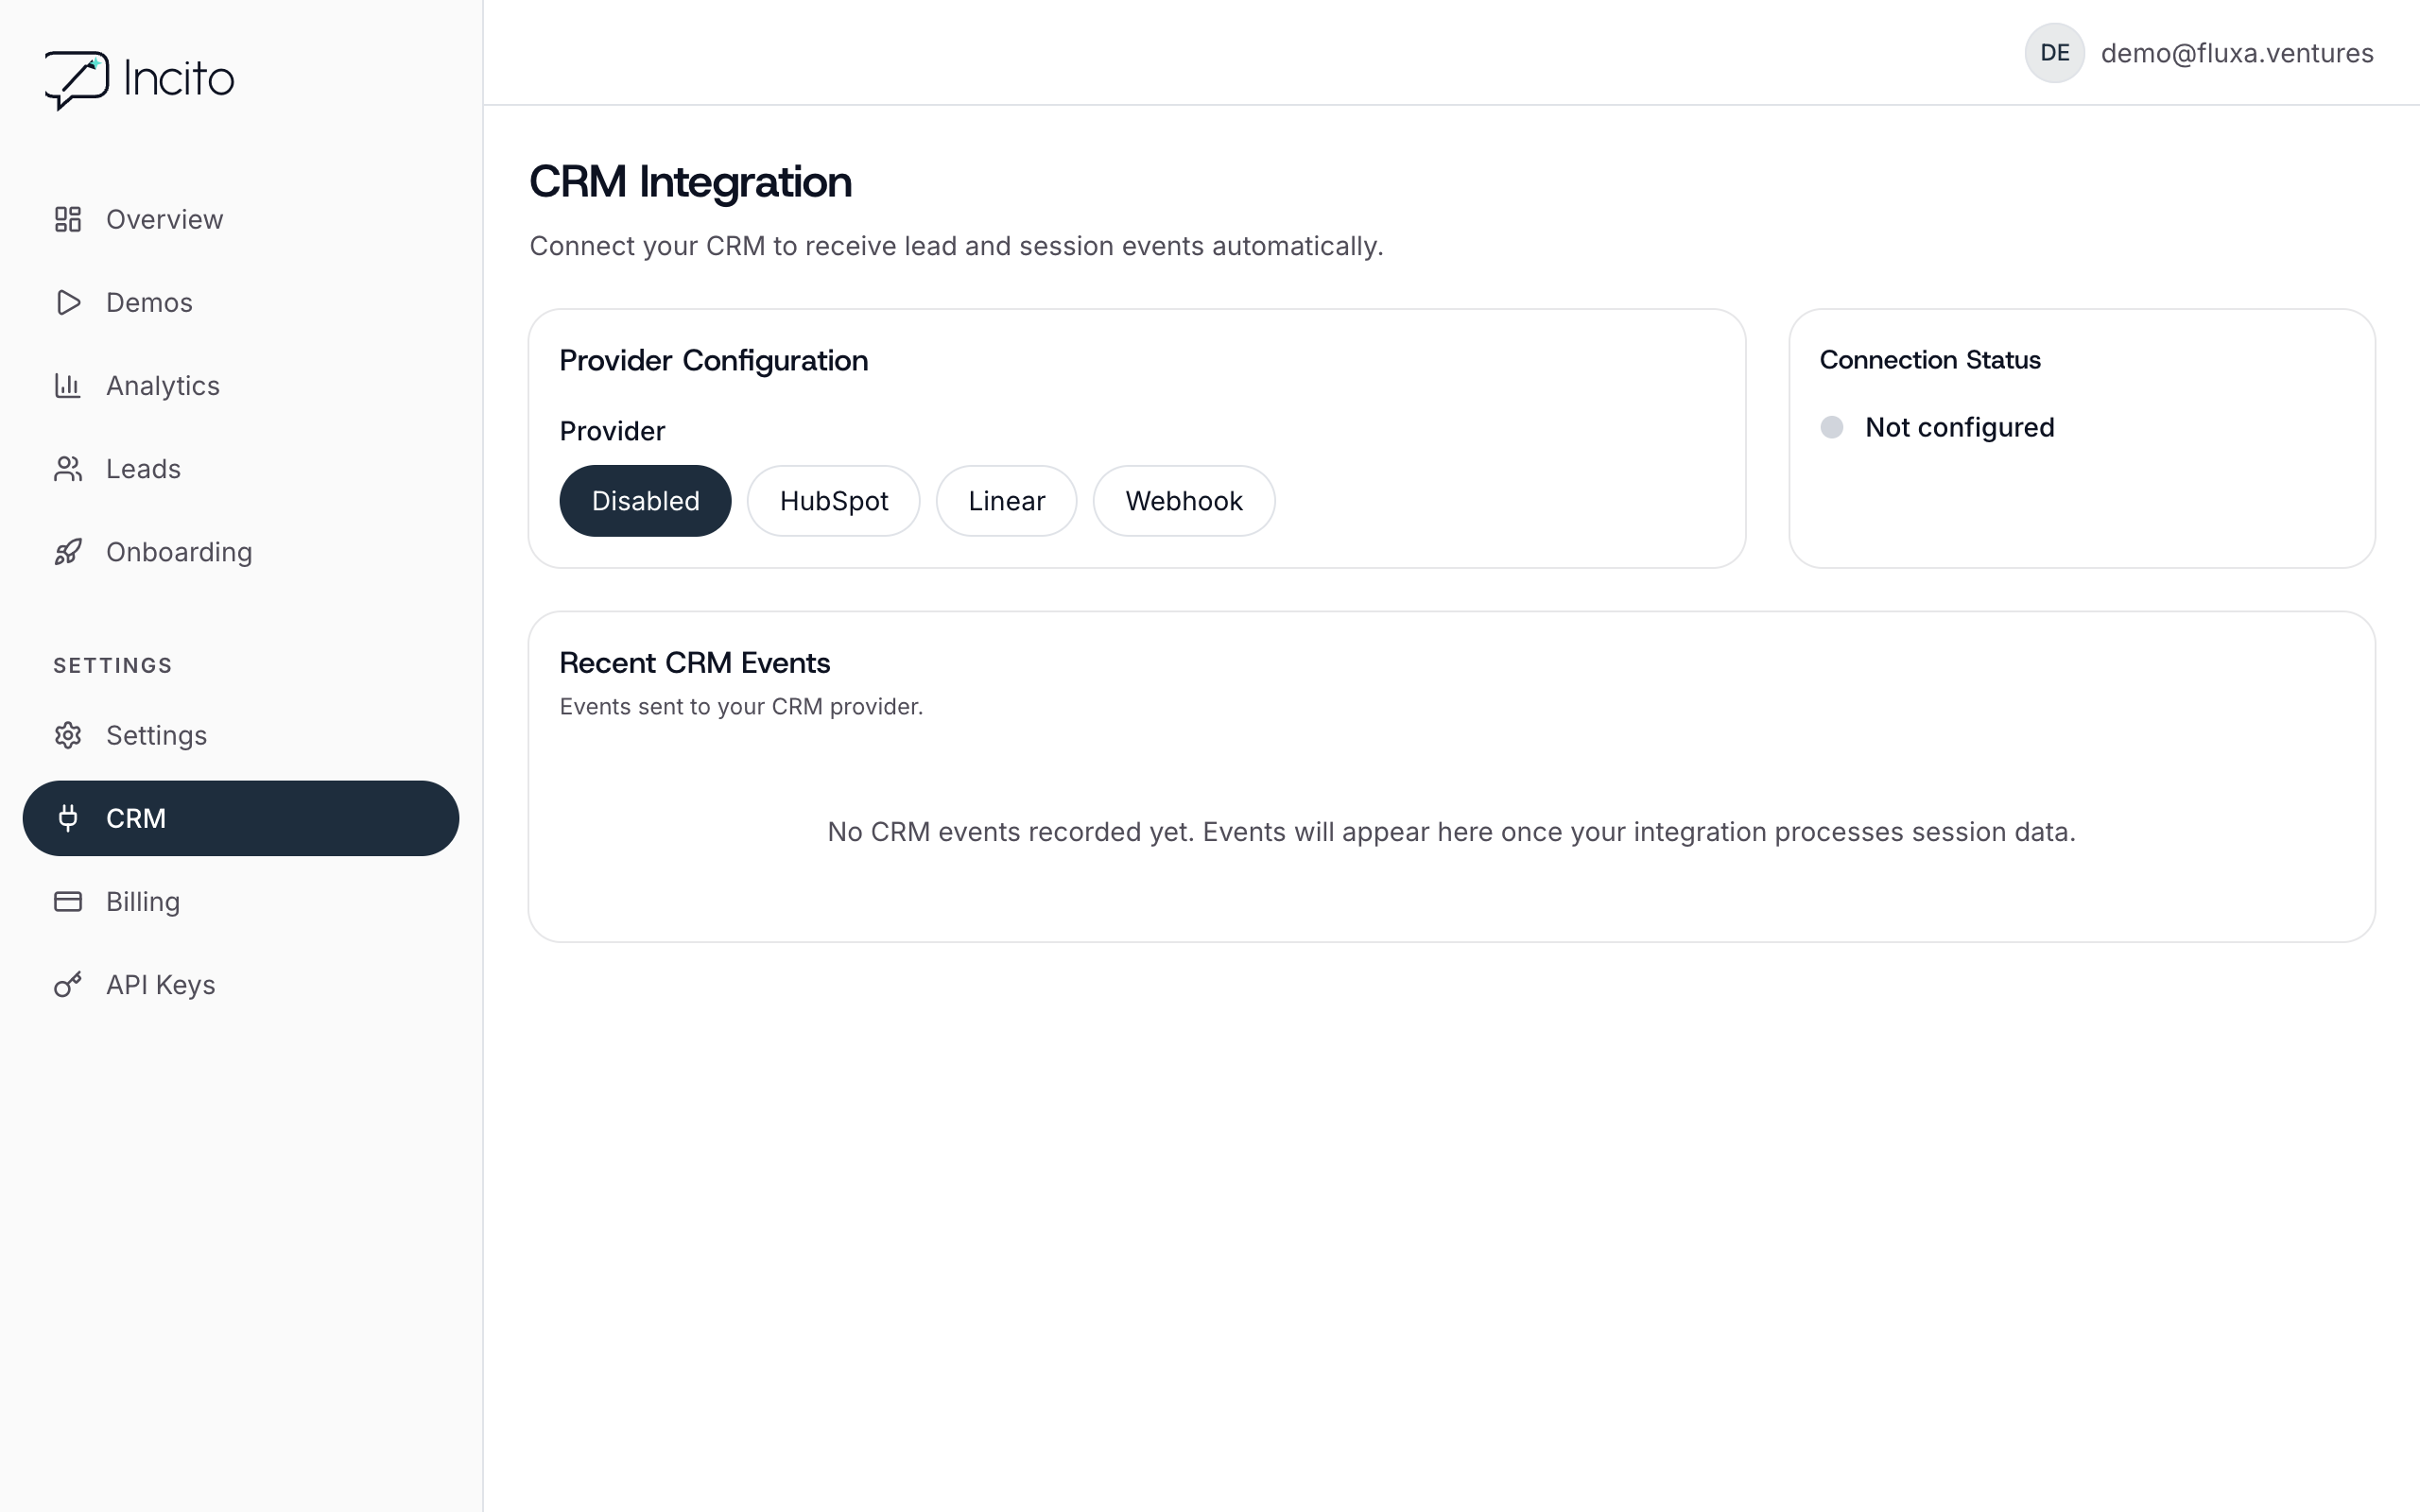Set provider to Disabled

pyautogui.click(x=645, y=500)
